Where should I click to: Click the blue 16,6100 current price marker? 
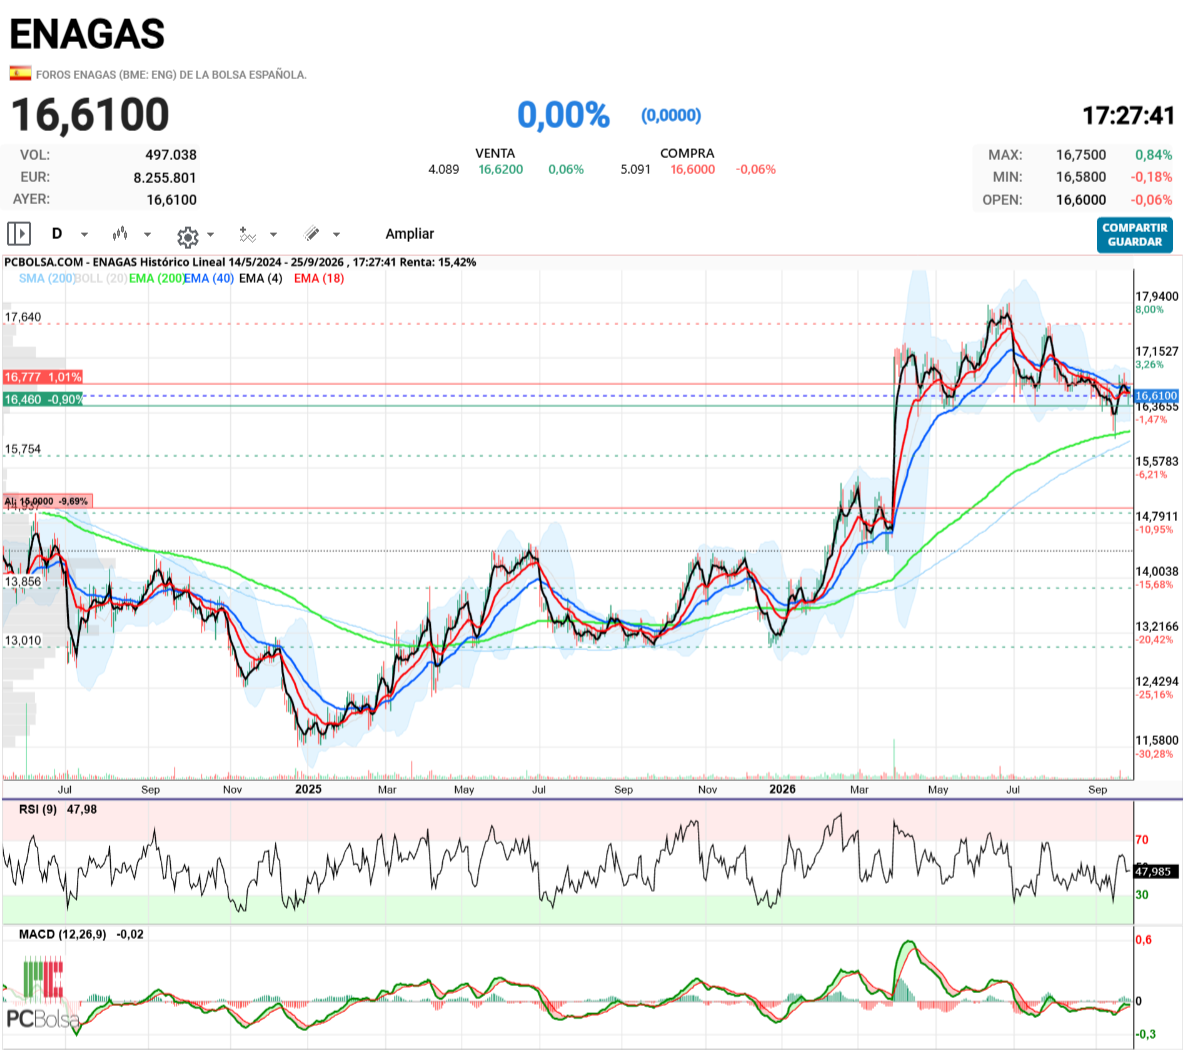(1156, 395)
